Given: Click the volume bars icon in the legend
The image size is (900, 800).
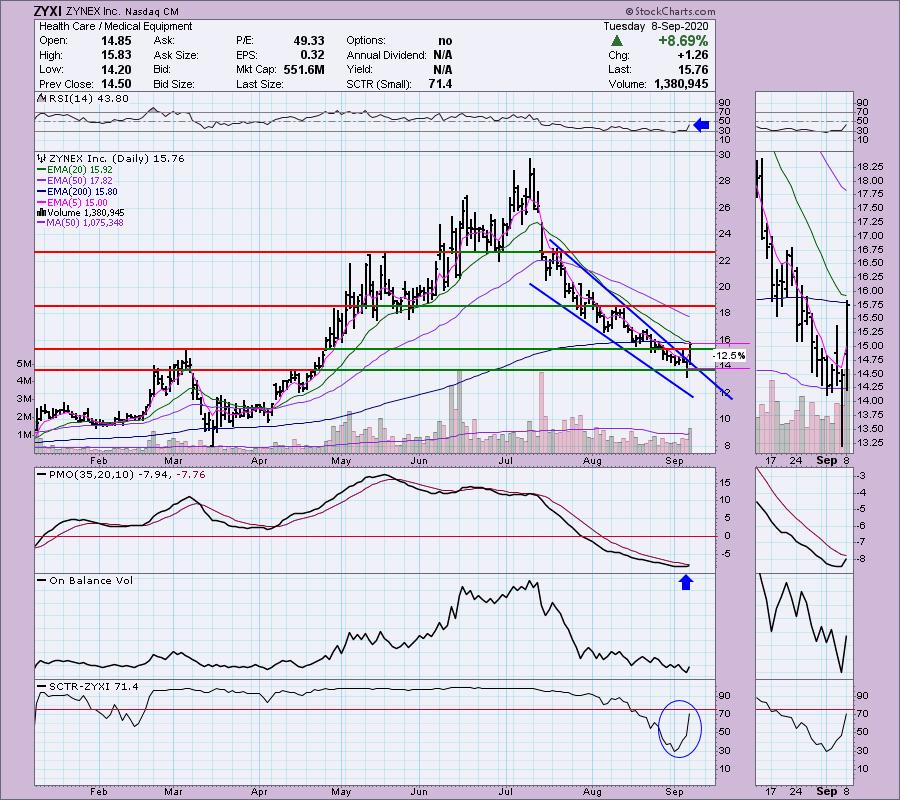Looking at the screenshot, I should (x=41, y=213).
